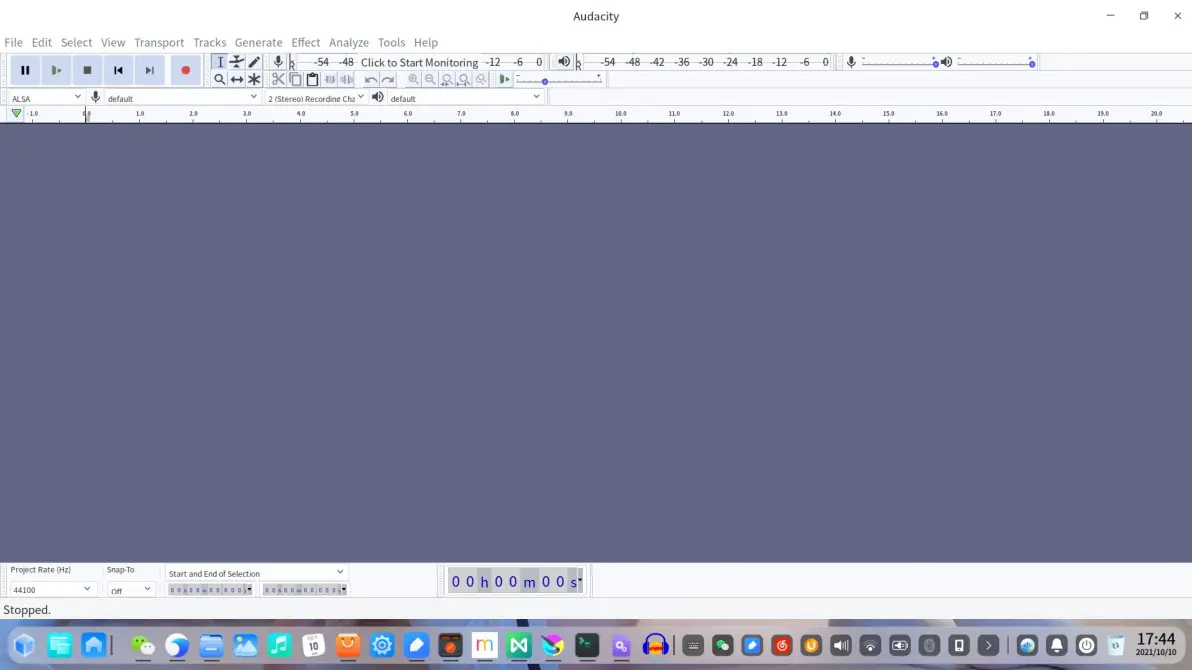Open the Tracks menu

[x=209, y=43]
